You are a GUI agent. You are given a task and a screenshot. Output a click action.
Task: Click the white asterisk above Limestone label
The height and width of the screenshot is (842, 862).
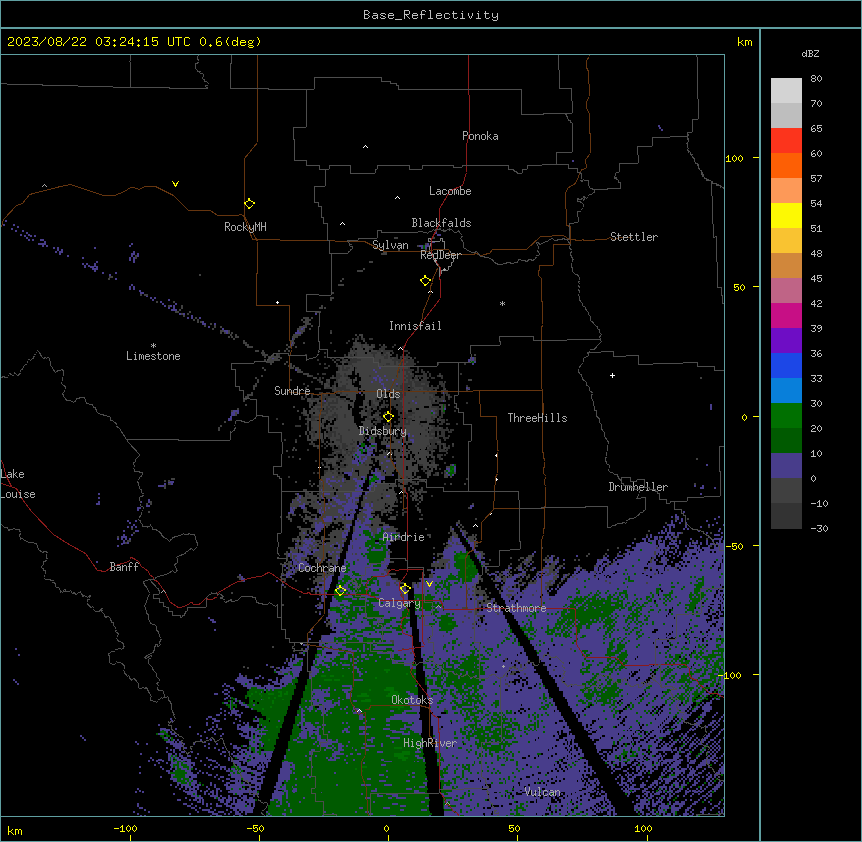point(153,346)
